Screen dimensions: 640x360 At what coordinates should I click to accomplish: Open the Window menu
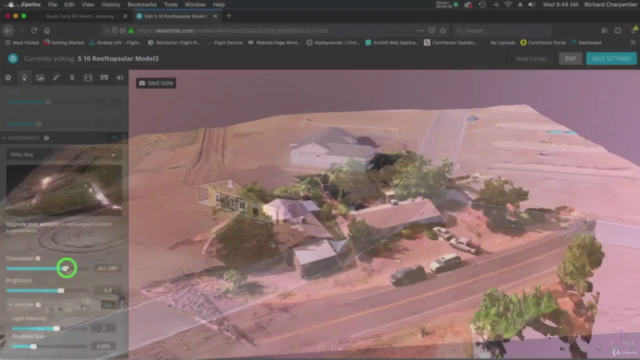195,4
